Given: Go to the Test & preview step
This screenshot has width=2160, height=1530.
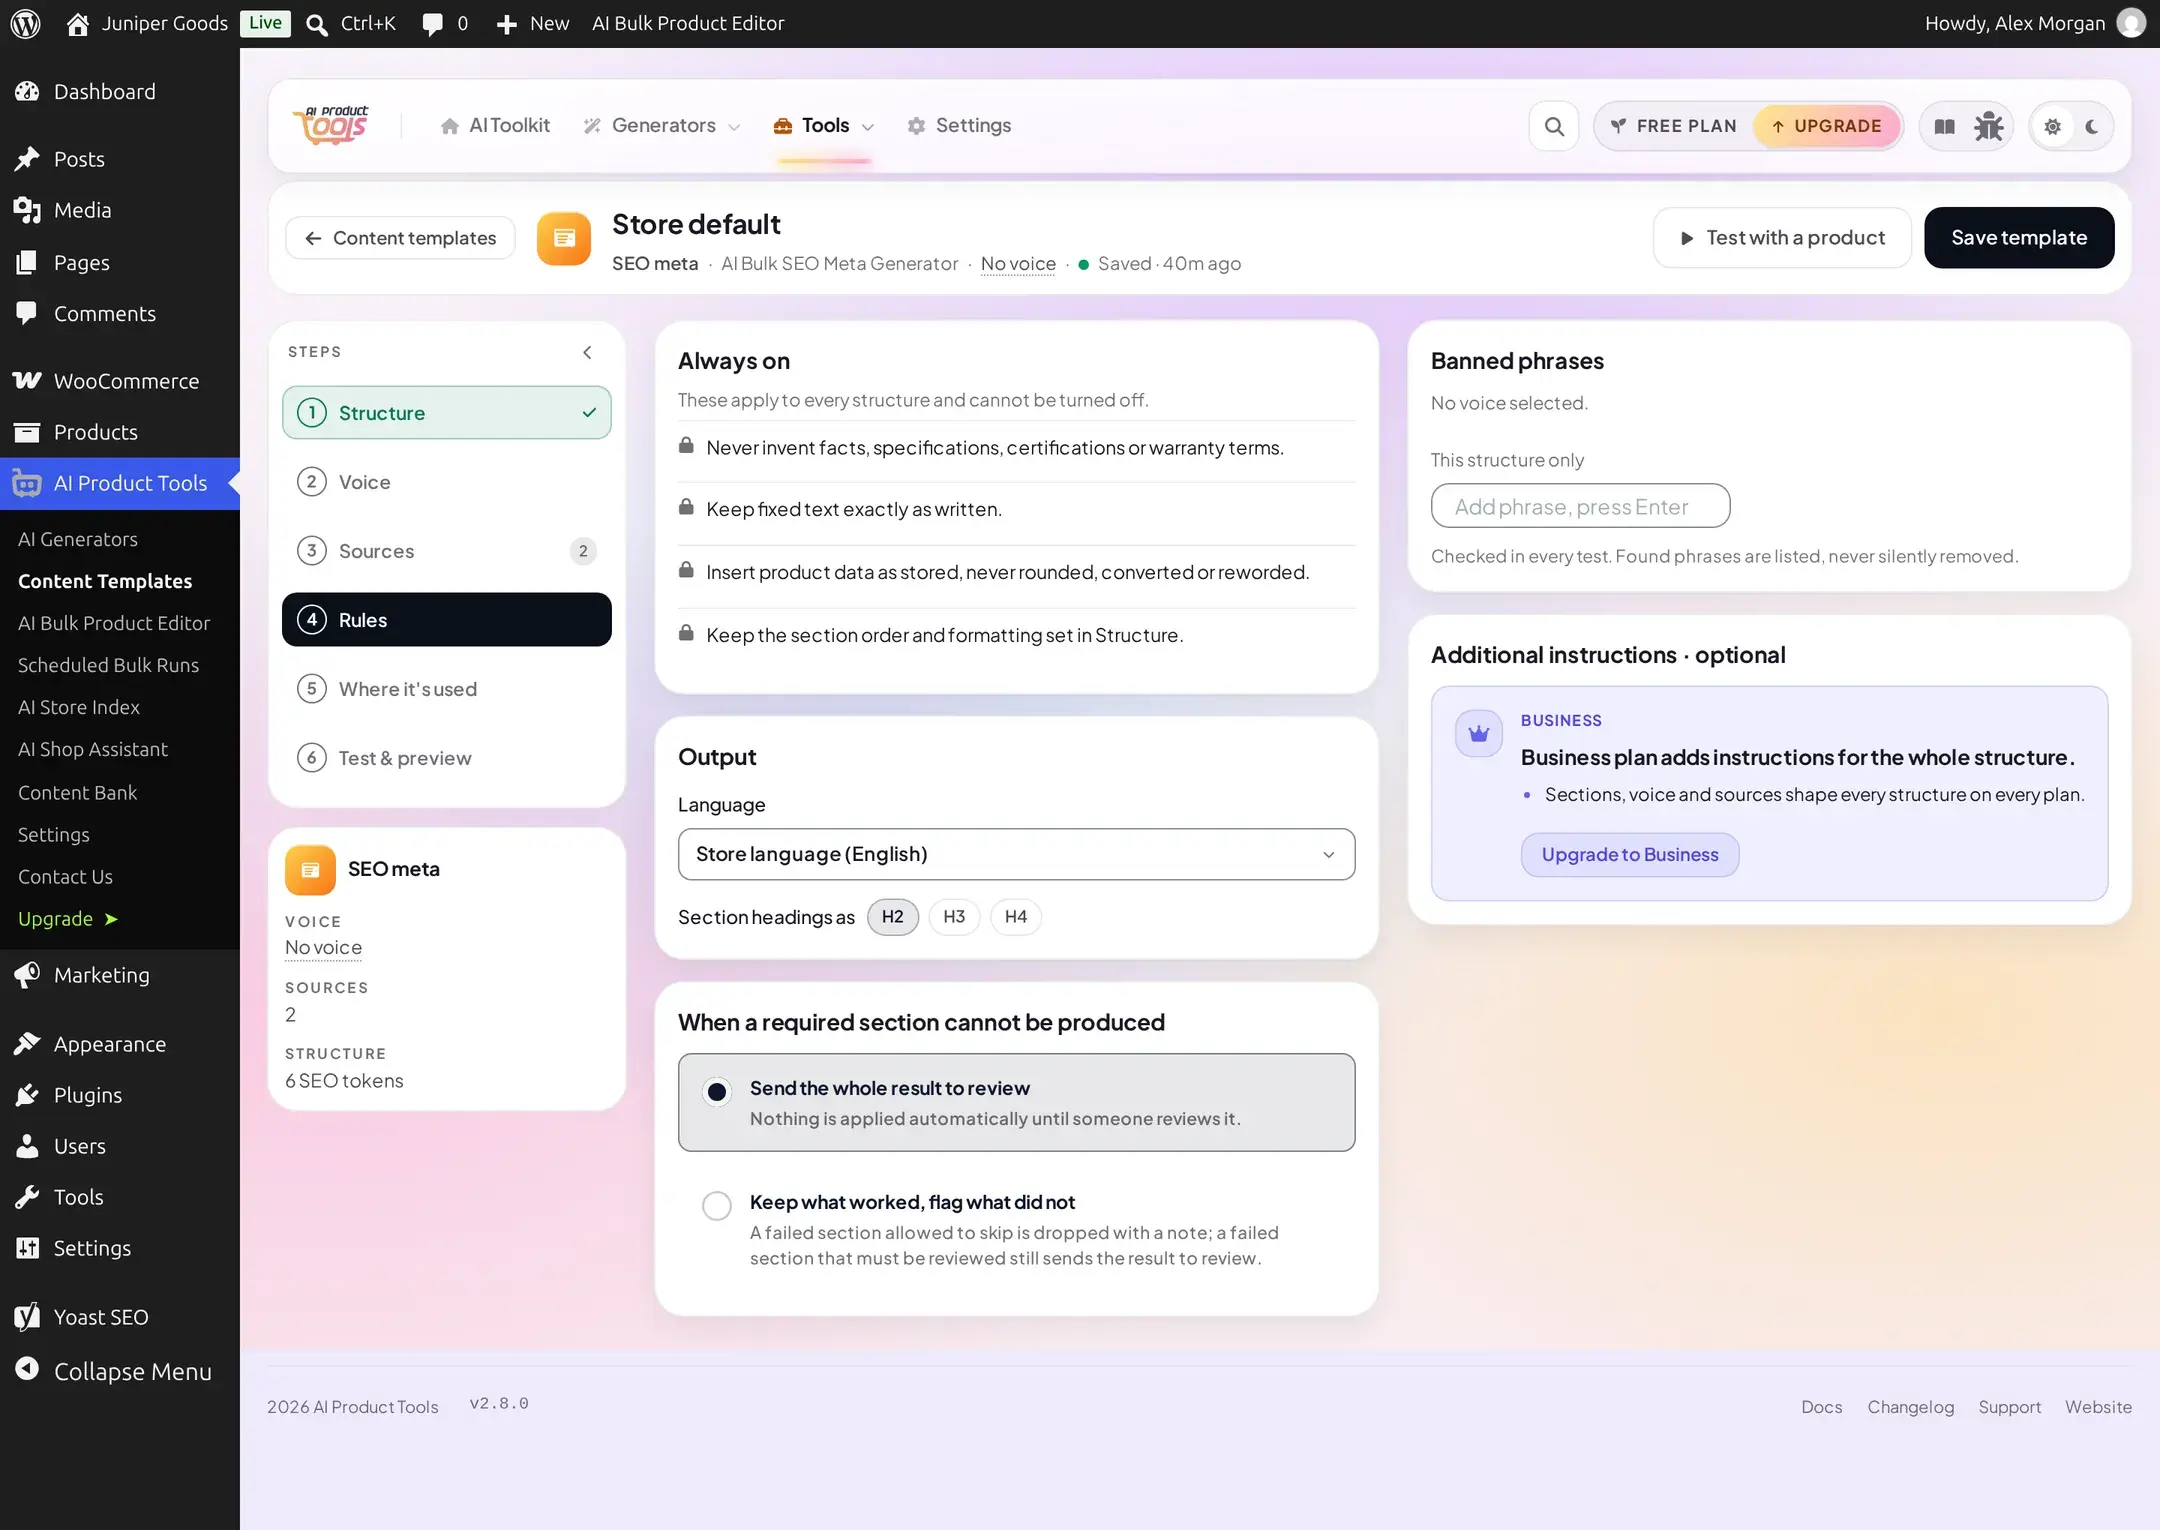Looking at the screenshot, I should tap(446, 758).
